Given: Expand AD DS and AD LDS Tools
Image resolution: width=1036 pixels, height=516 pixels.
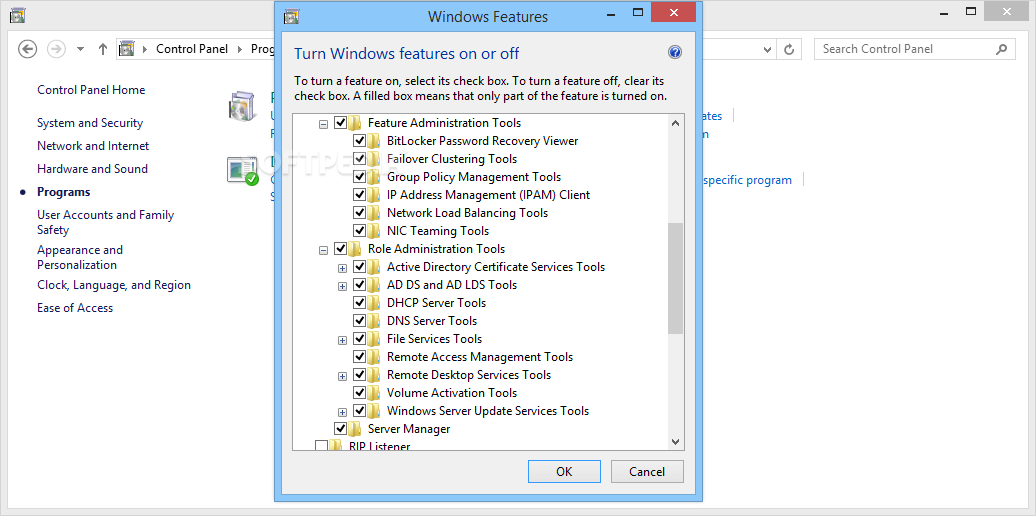Looking at the screenshot, I should (x=342, y=285).
